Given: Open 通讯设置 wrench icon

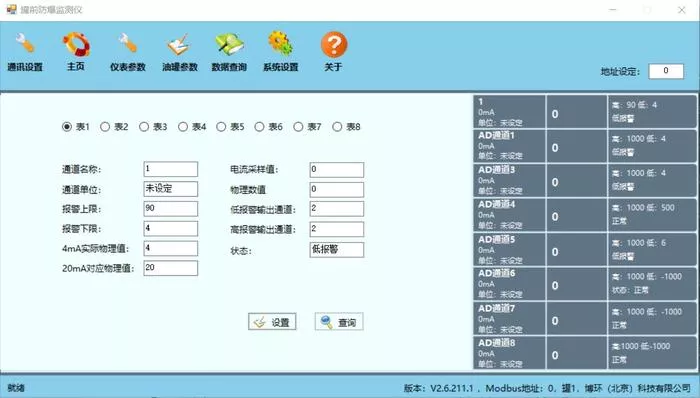Looking at the screenshot, I should pos(25,43).
